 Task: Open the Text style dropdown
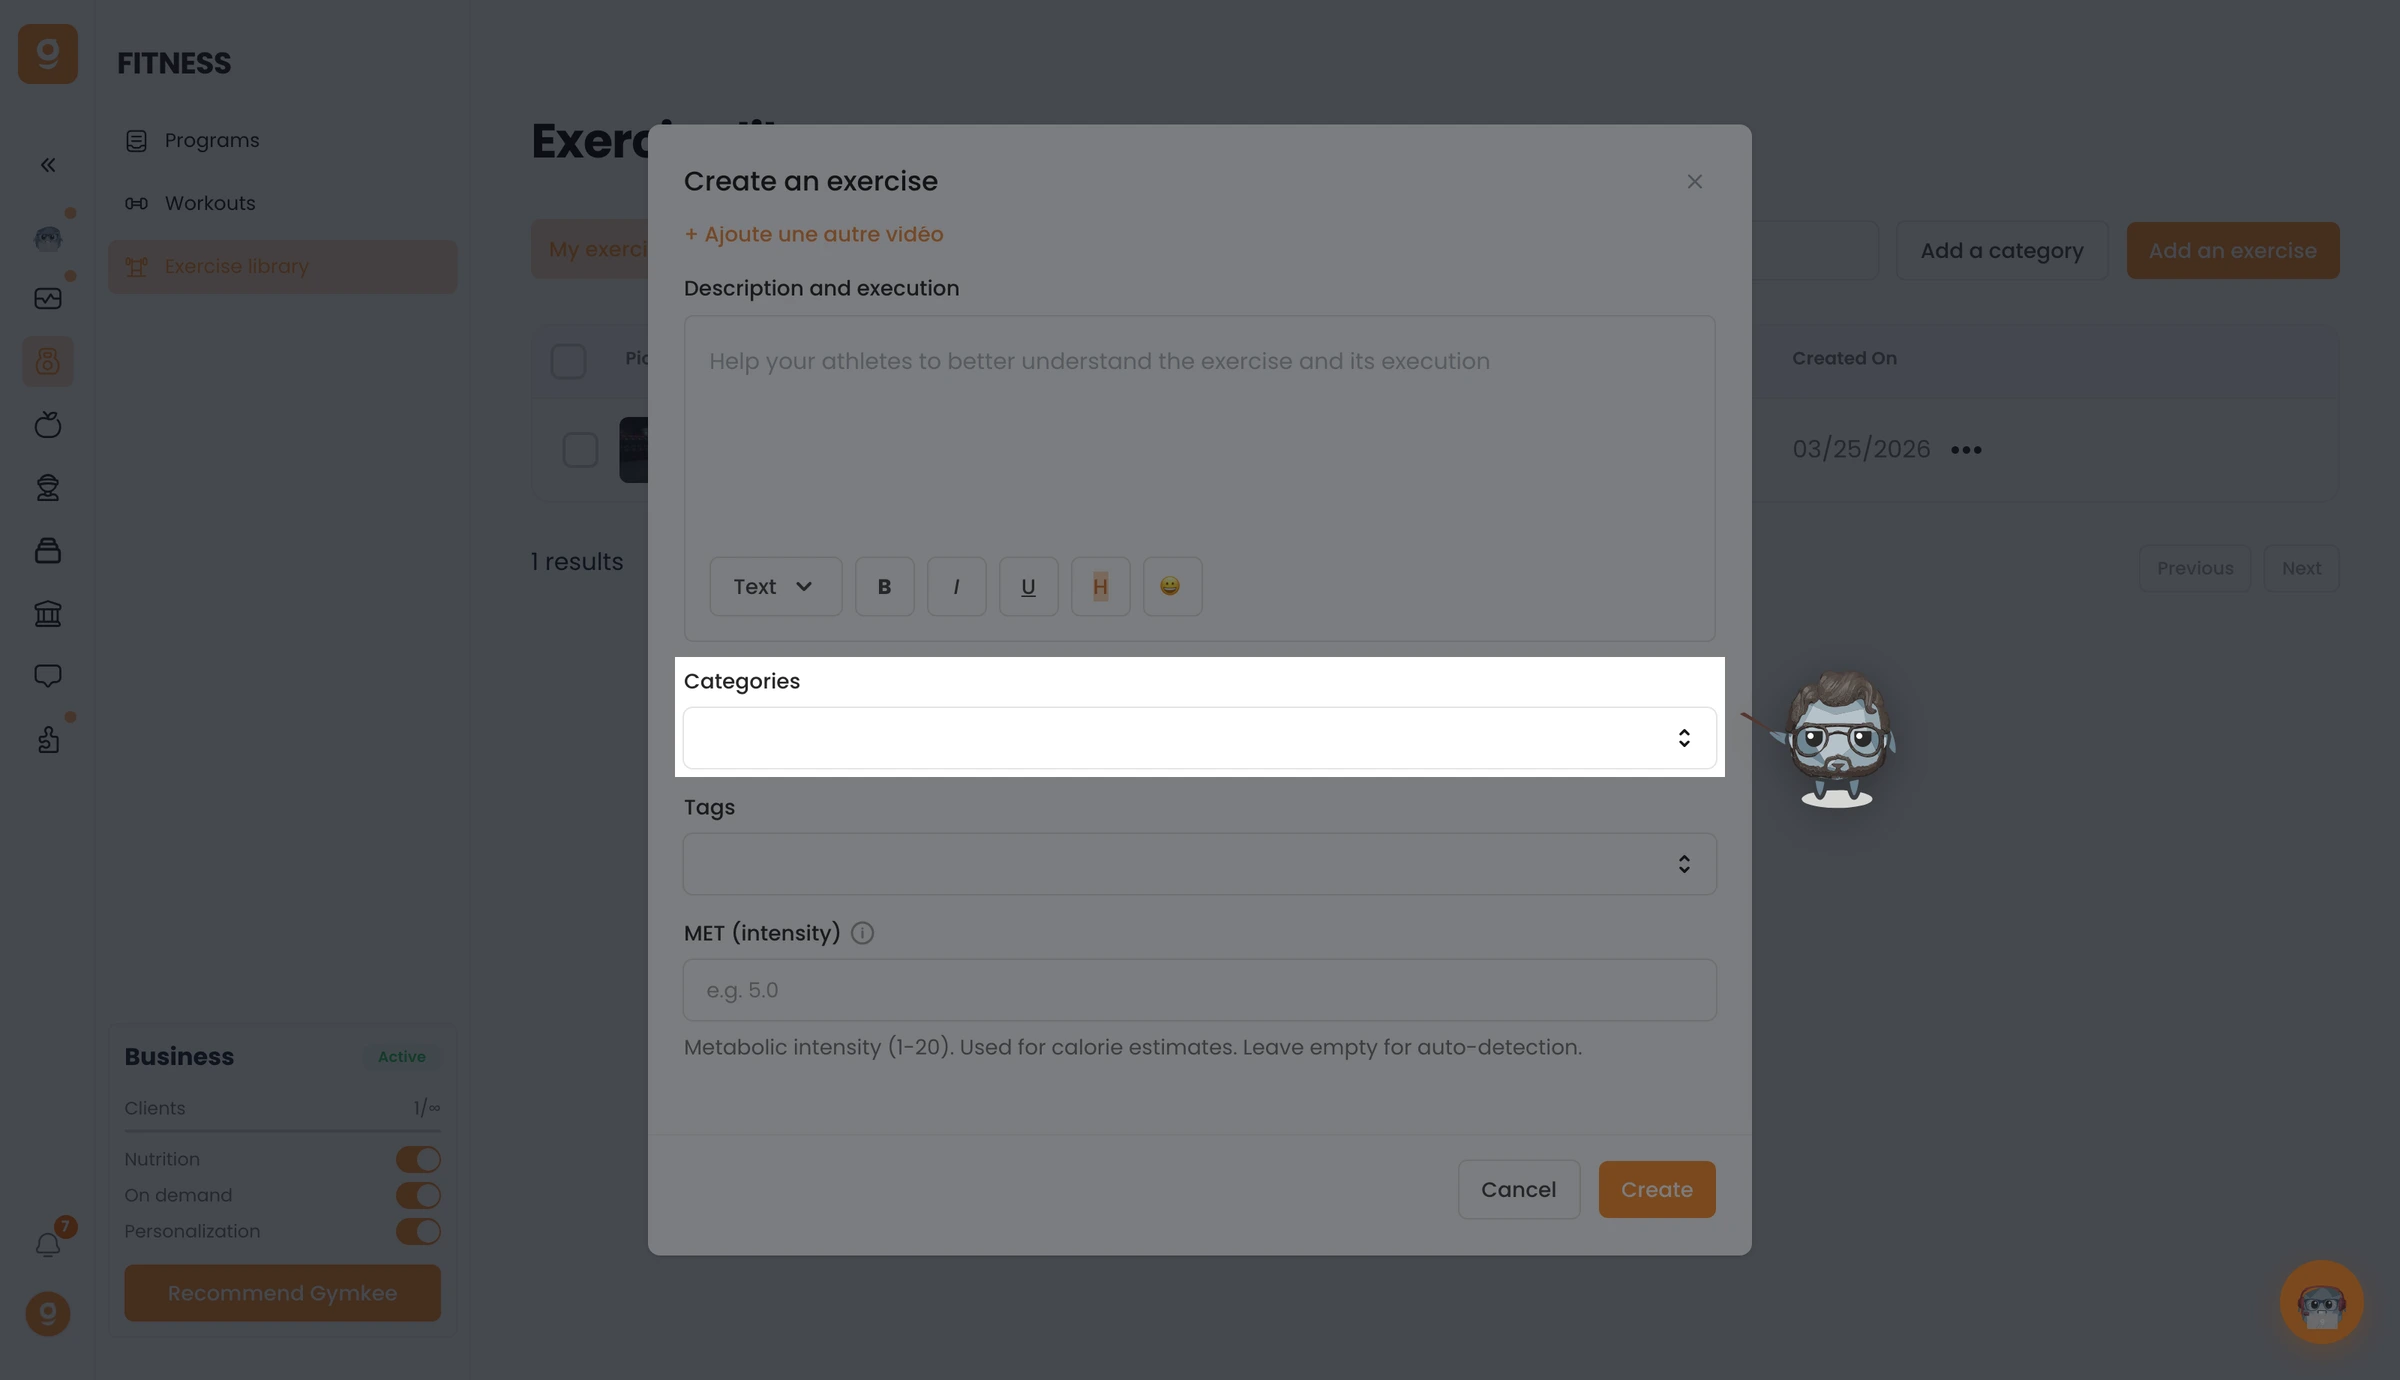click(x=775, y=586)
